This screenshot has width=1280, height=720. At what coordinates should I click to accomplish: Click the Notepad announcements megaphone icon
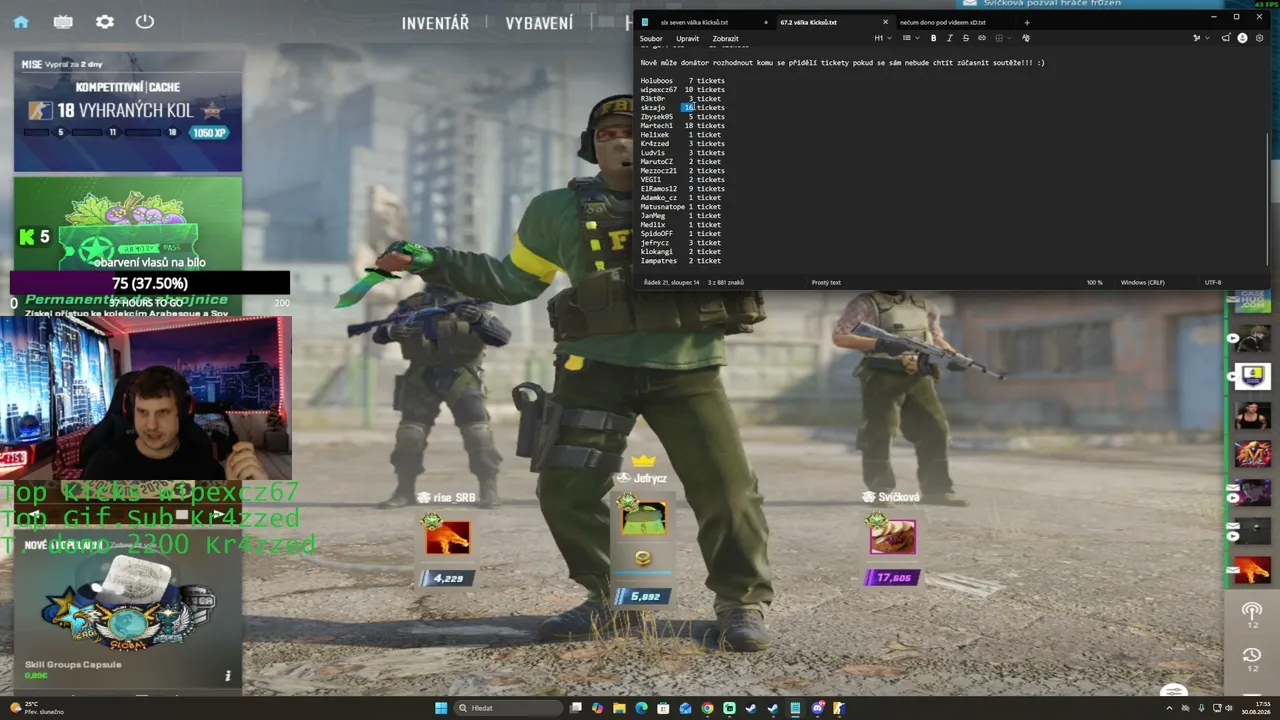[x=1227, y=38]
